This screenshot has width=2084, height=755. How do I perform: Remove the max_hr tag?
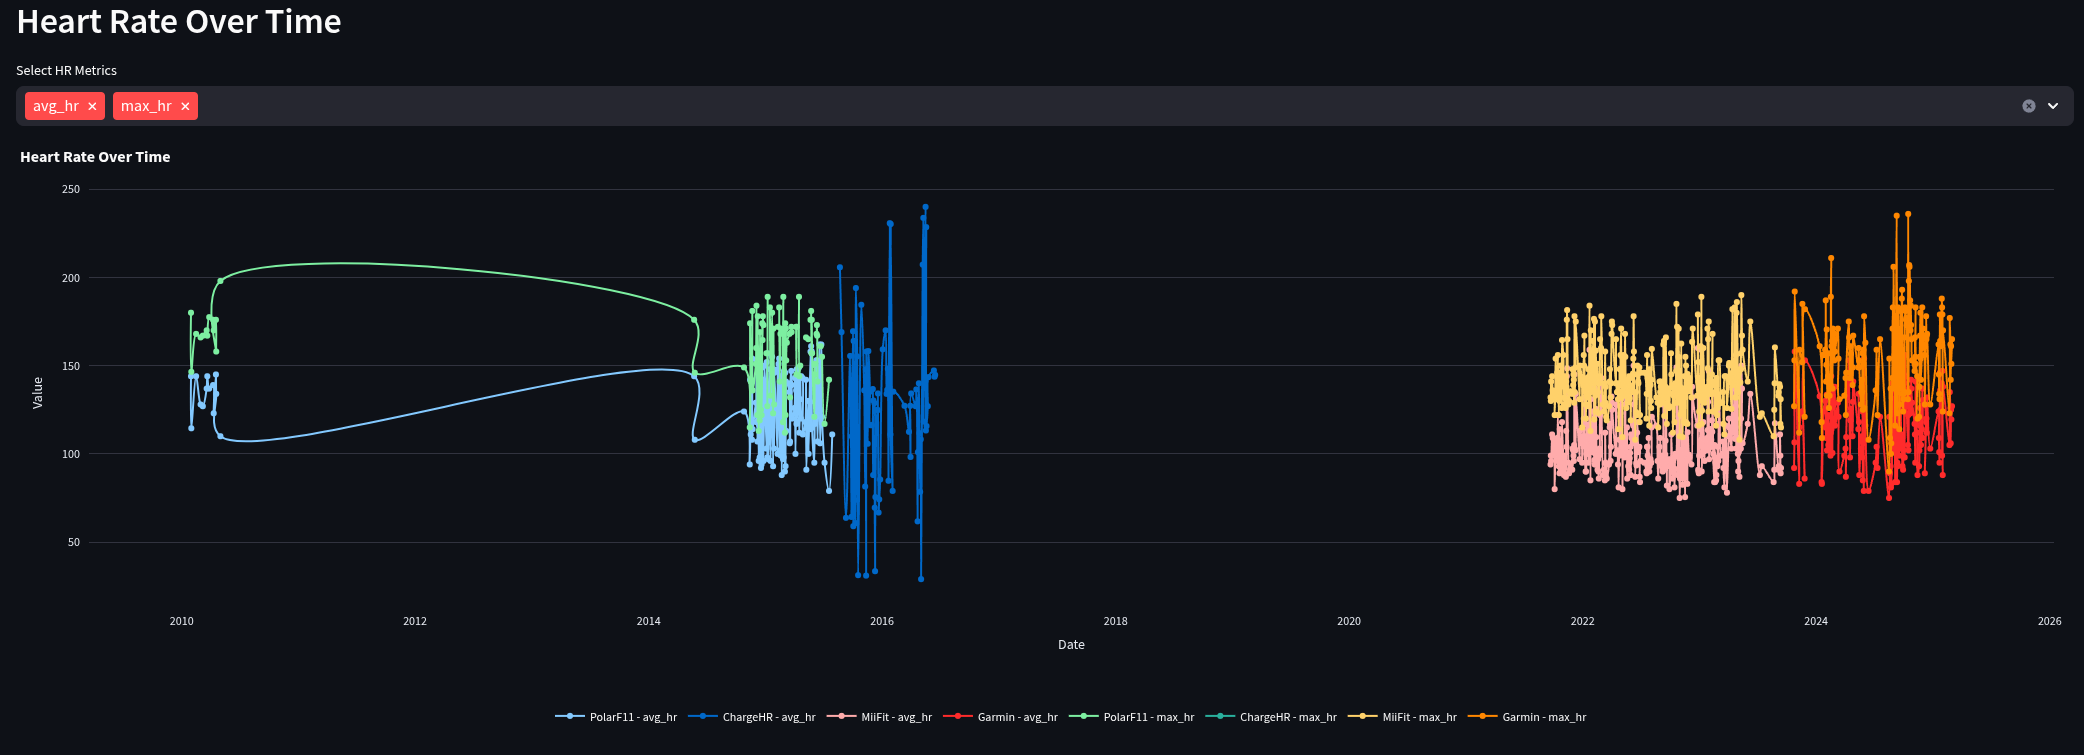pos(185,106)
